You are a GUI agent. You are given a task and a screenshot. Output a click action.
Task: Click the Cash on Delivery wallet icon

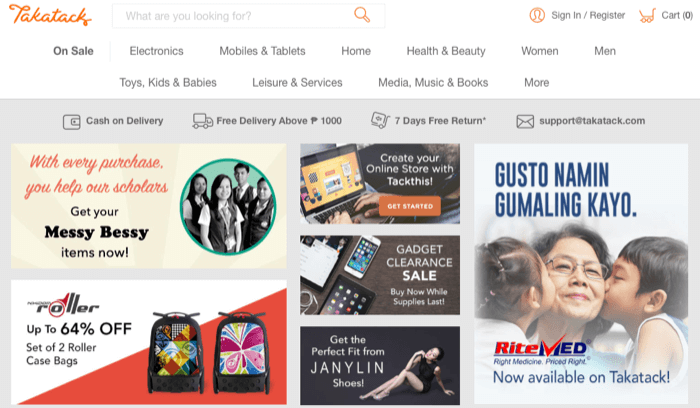point(71,122)
